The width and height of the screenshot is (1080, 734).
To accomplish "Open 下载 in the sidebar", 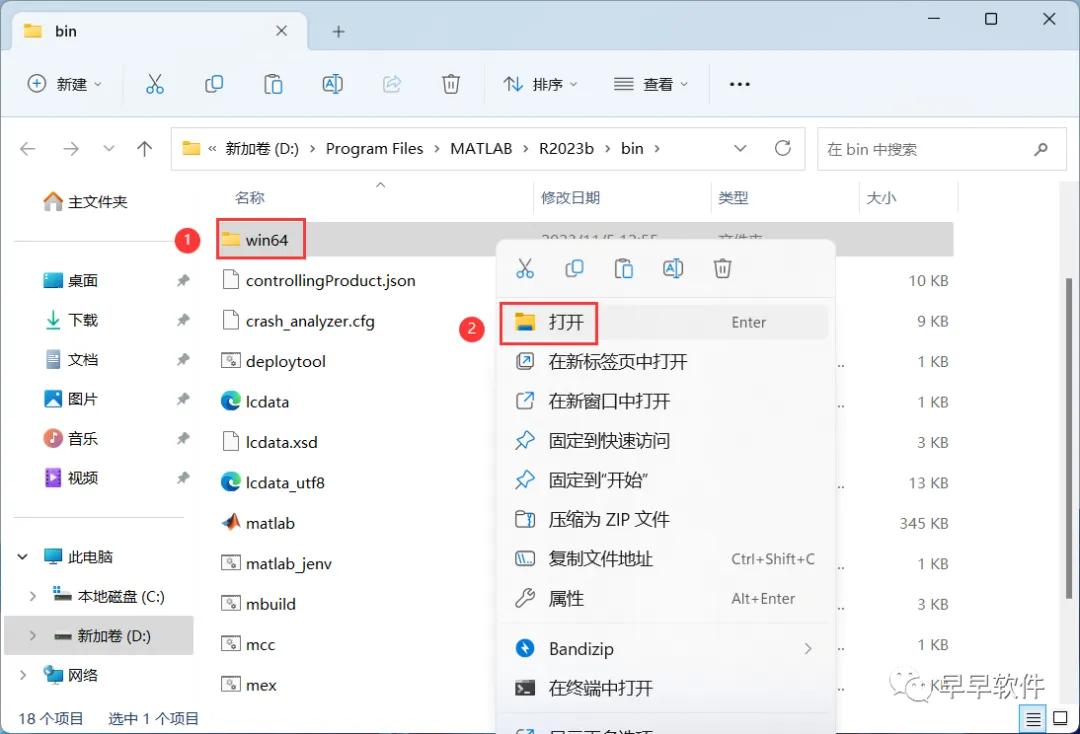I will (70, 320).
